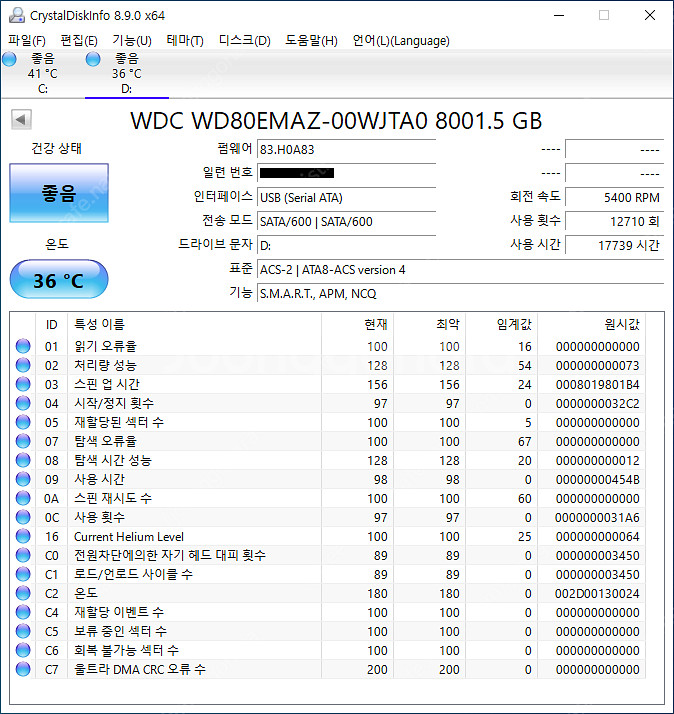Click the interface field USB (Serial ATA)
Viewport: 674px width, 714px height.
[347, 198]
